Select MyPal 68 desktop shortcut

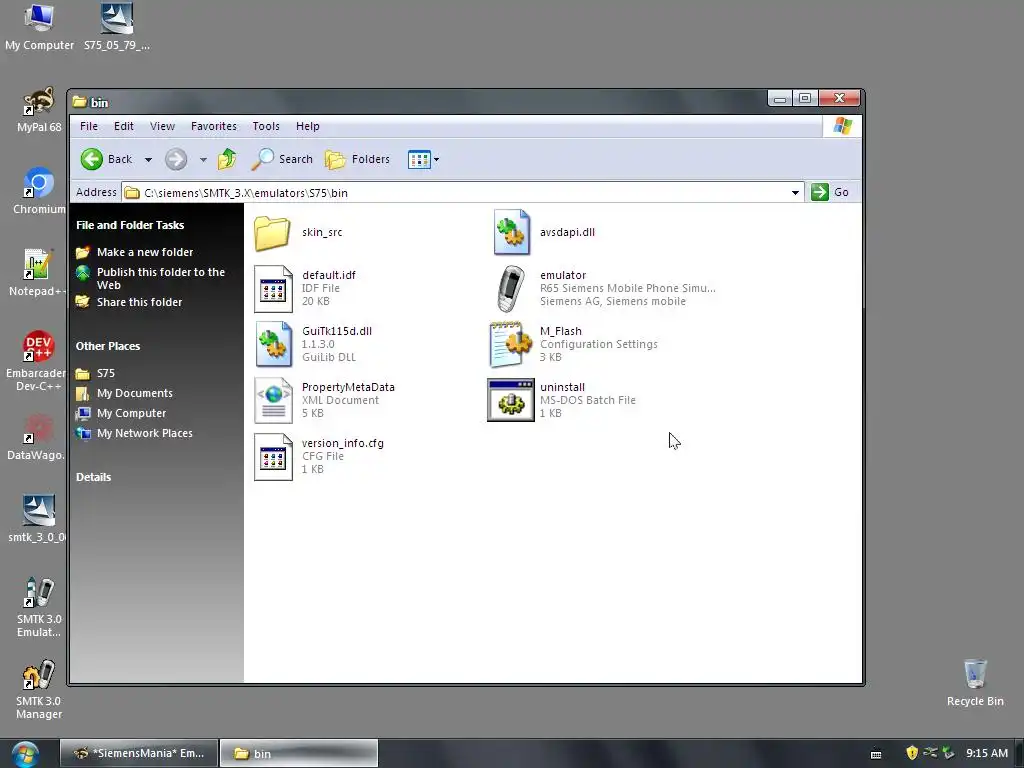[x=39, y=110]
